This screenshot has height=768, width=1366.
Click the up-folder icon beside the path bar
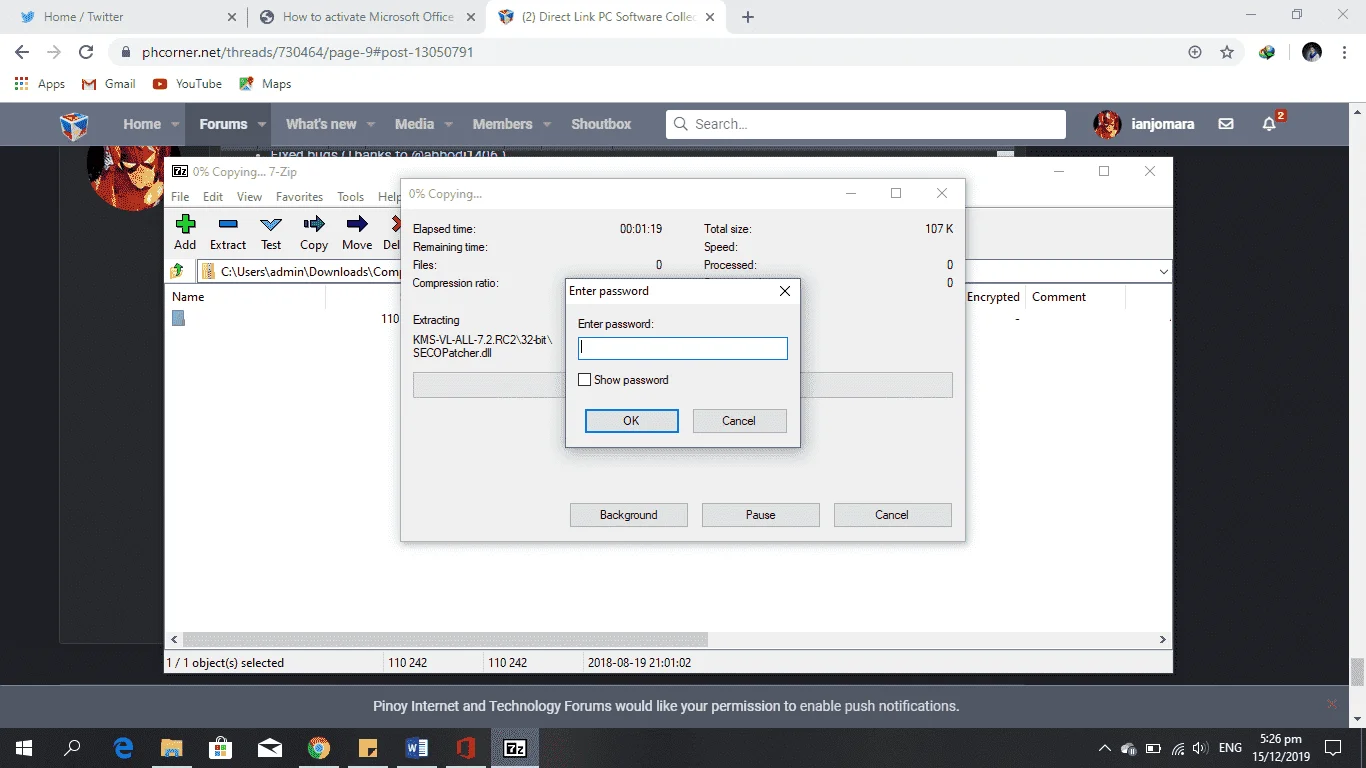tap(177, 271)
